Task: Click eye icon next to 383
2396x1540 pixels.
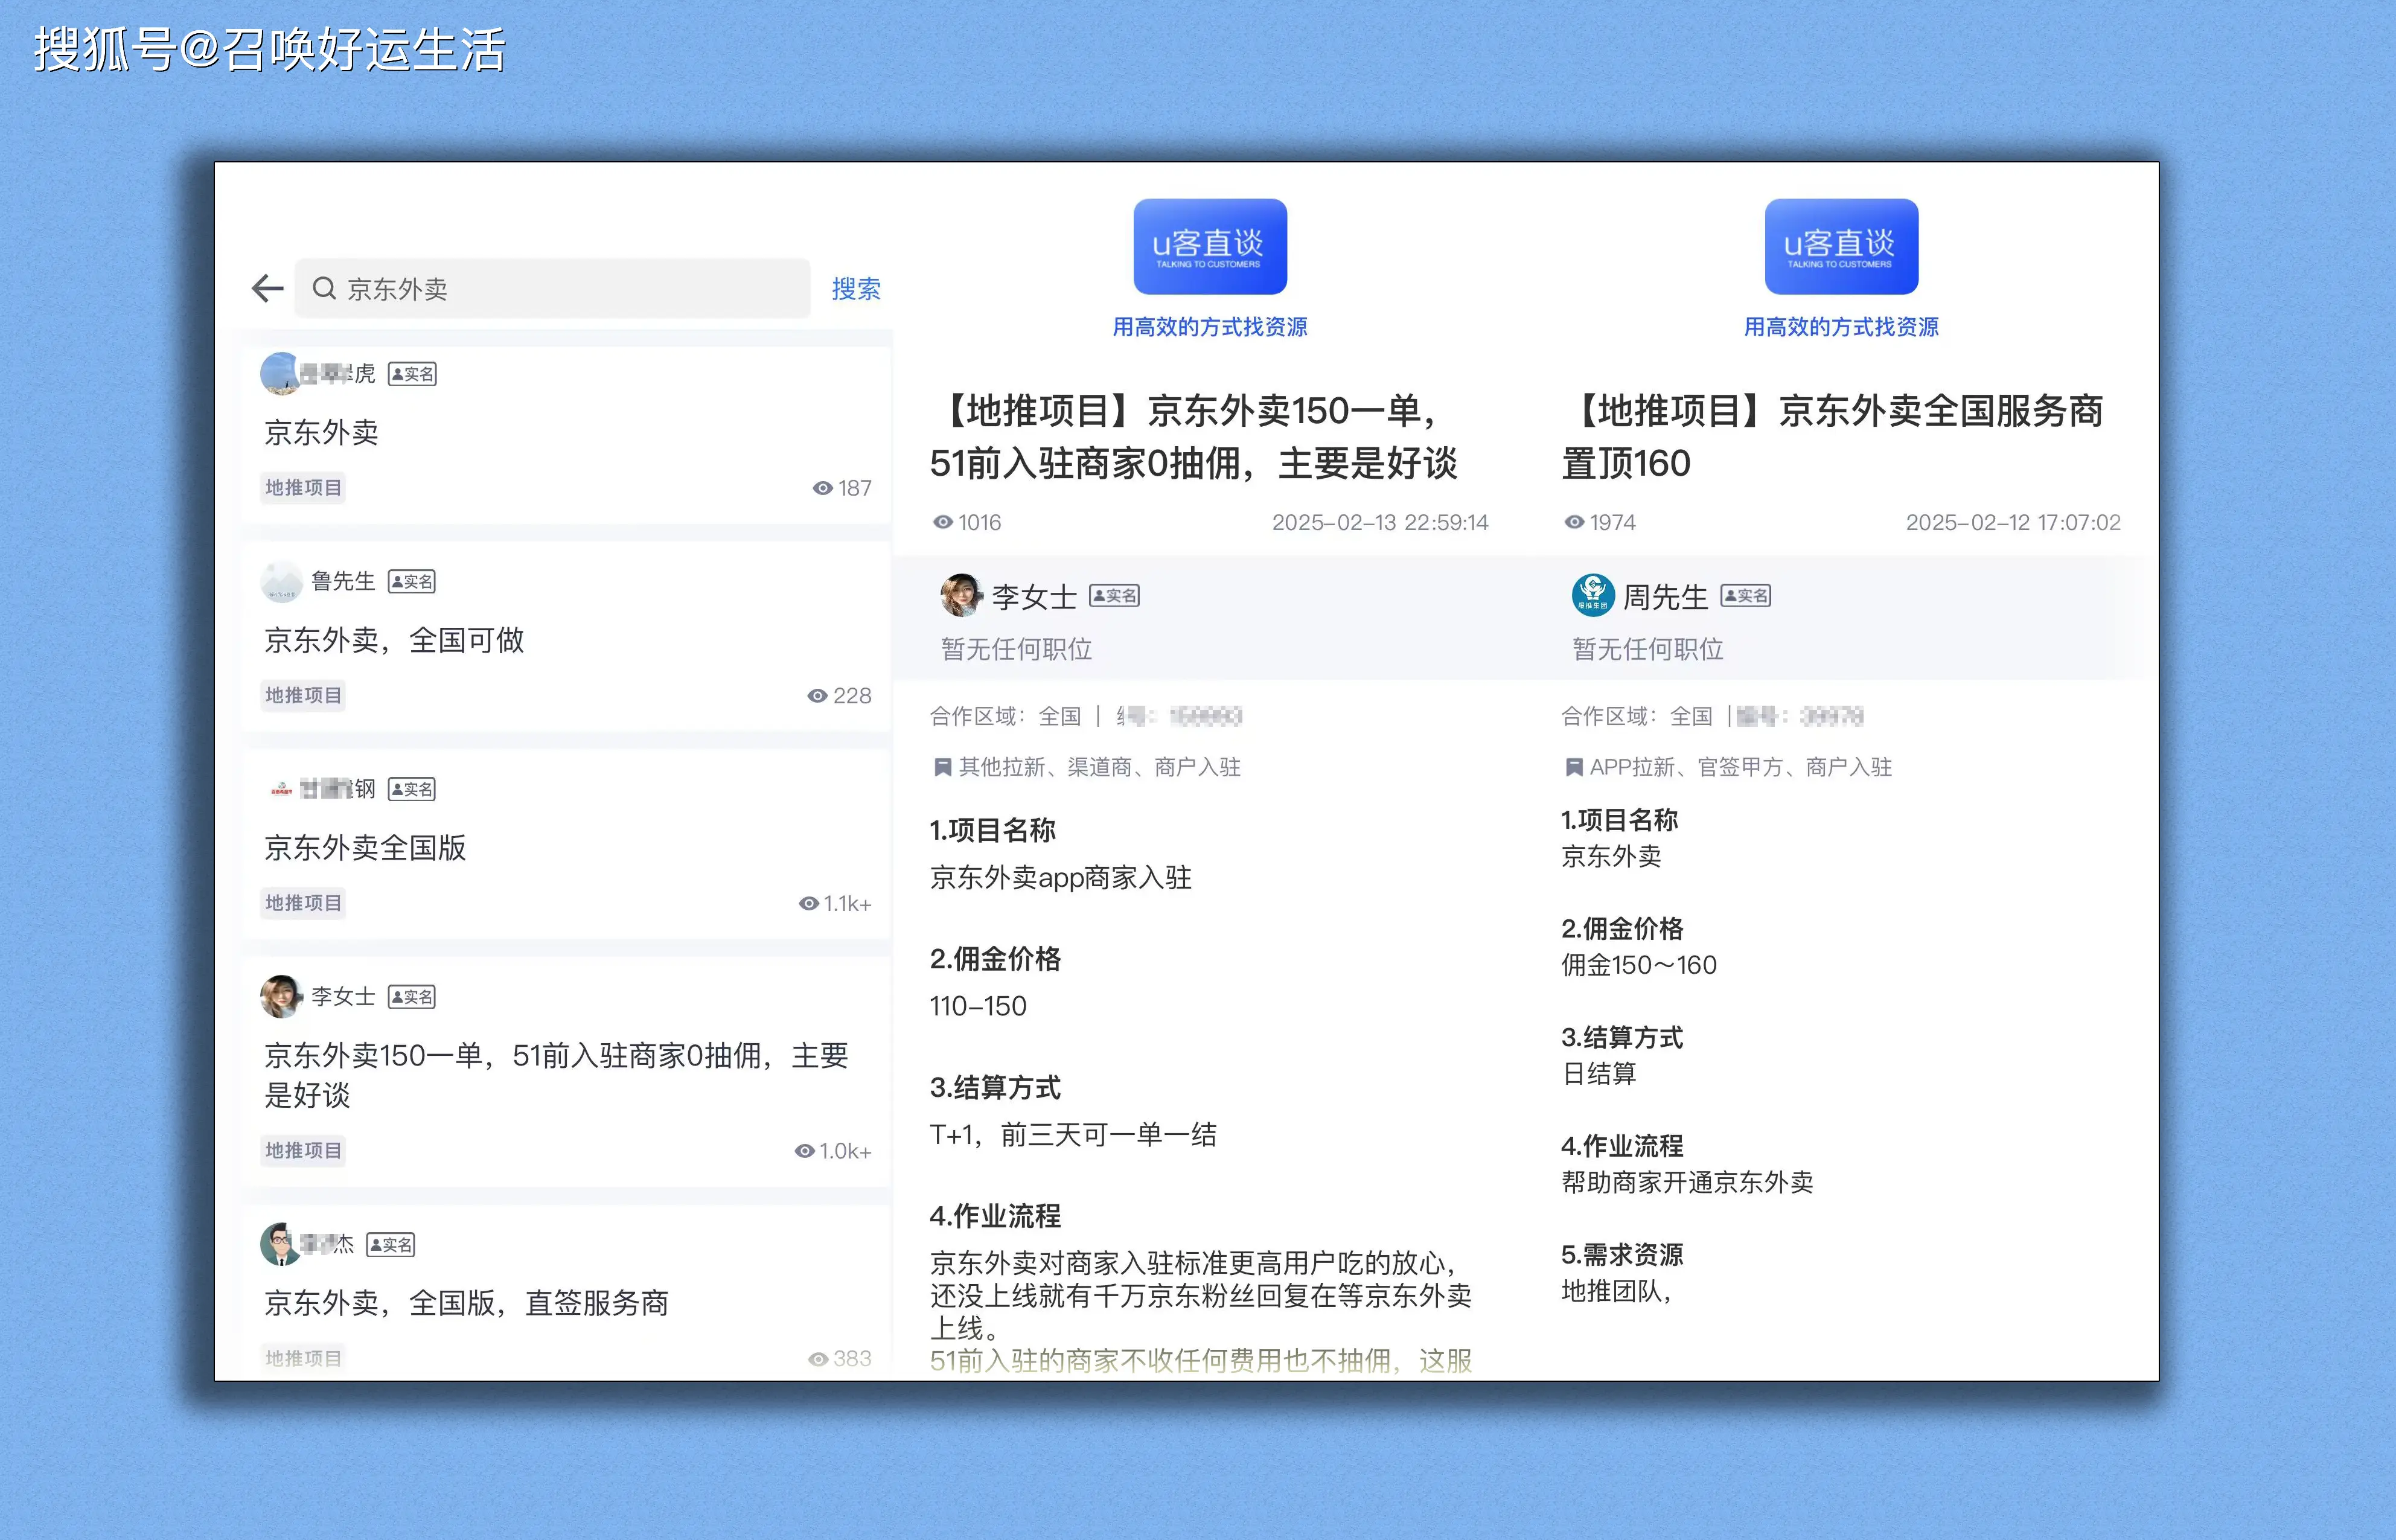Action: pyautogui.click(x=818, y=1359)
